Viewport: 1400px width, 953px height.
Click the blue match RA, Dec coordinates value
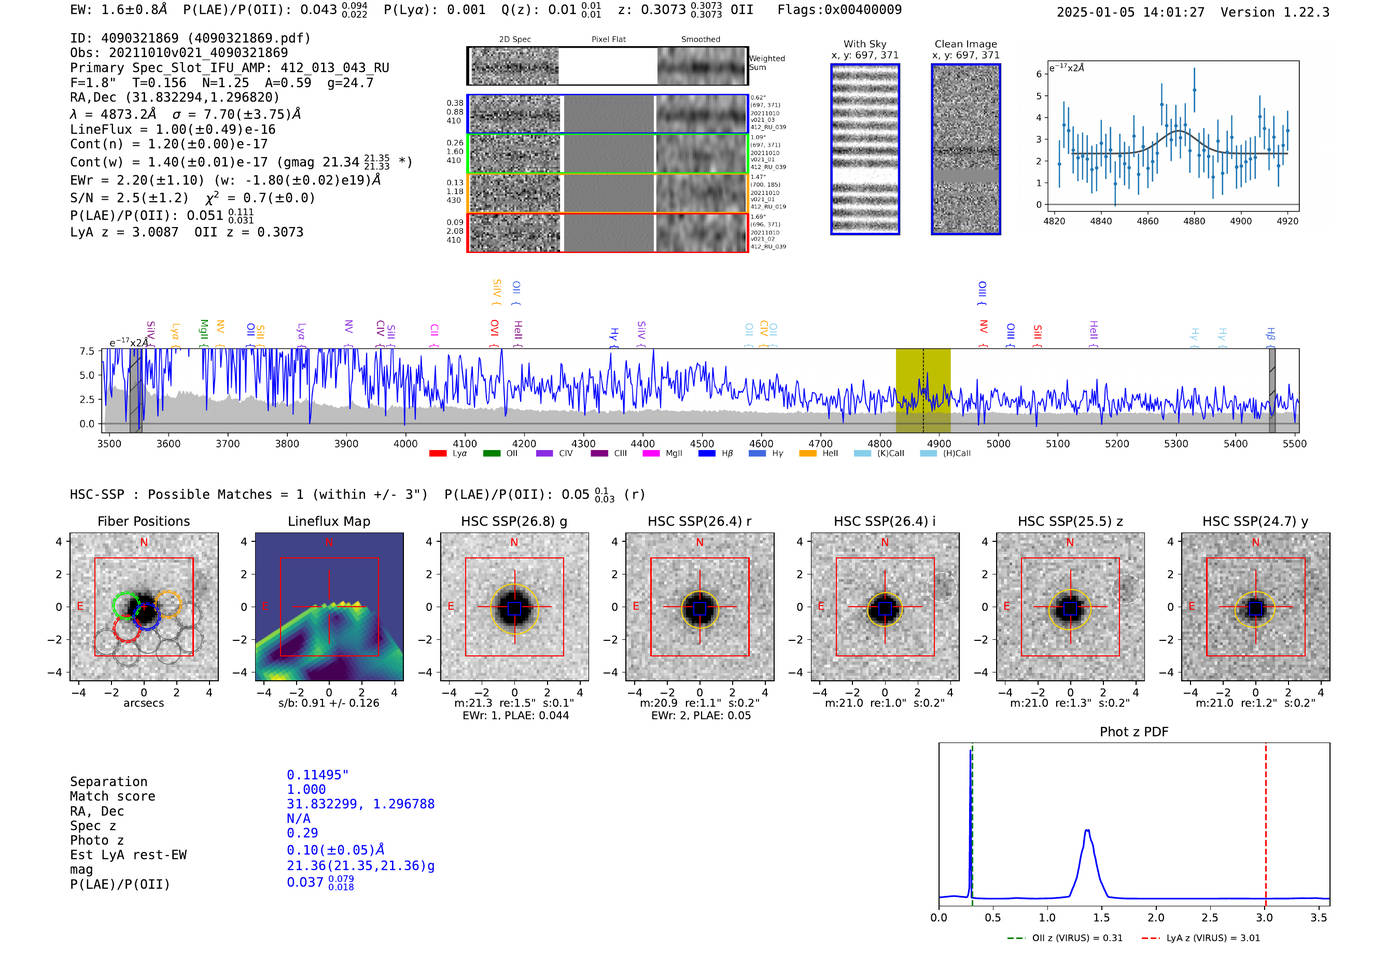(x=360, y=804)
